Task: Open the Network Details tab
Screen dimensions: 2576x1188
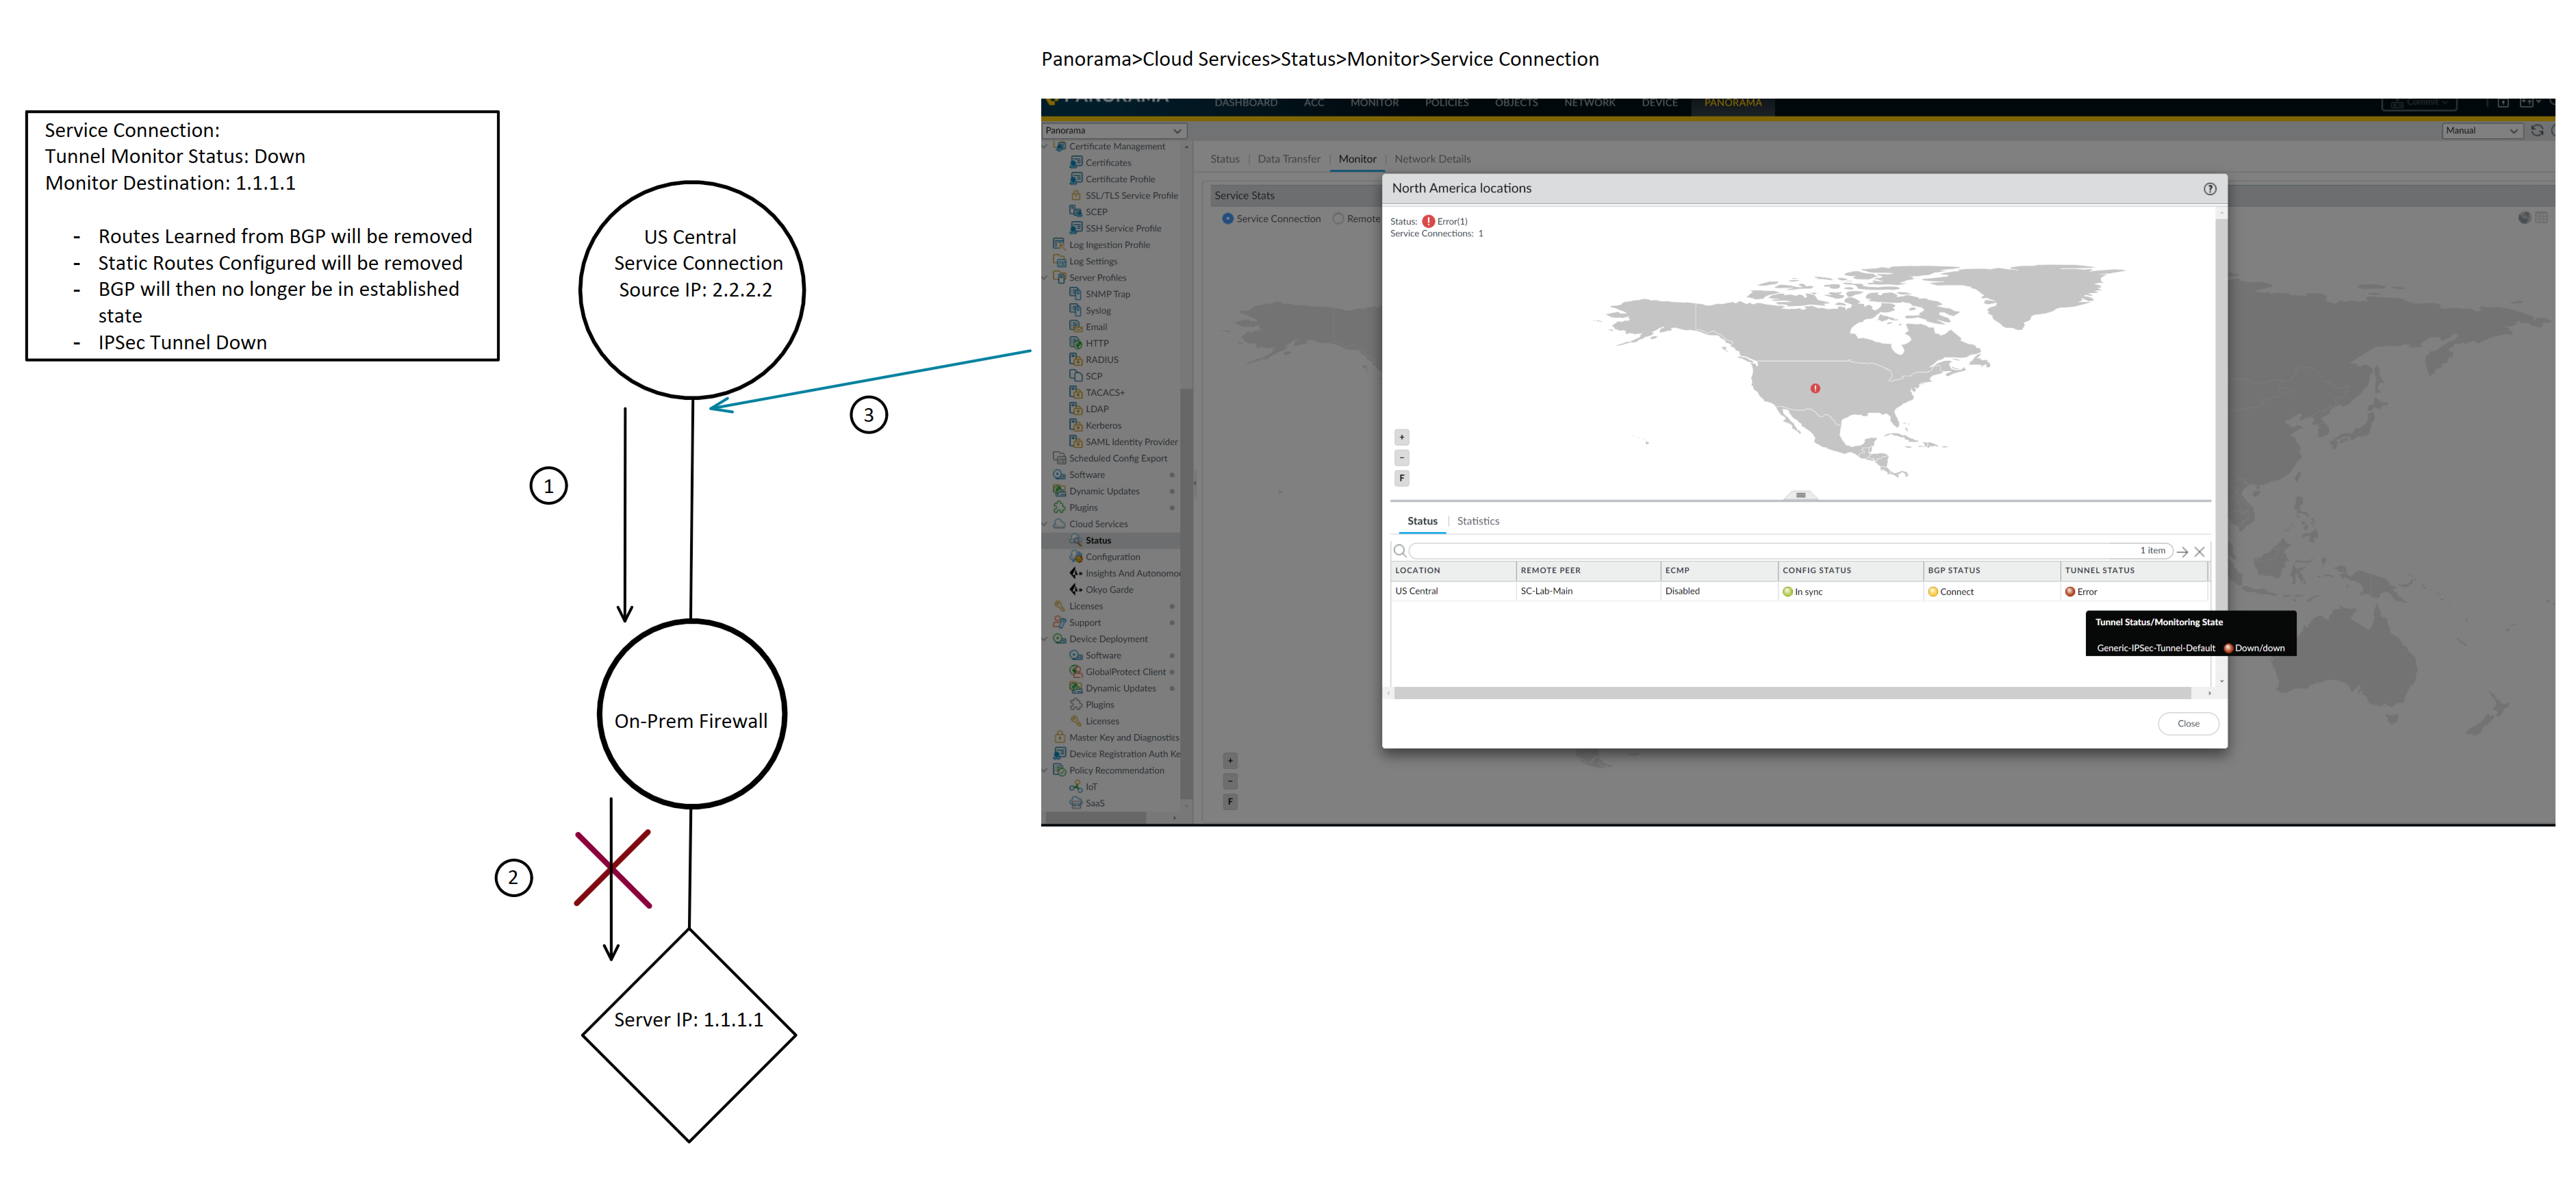Action: coord(1432,159)
